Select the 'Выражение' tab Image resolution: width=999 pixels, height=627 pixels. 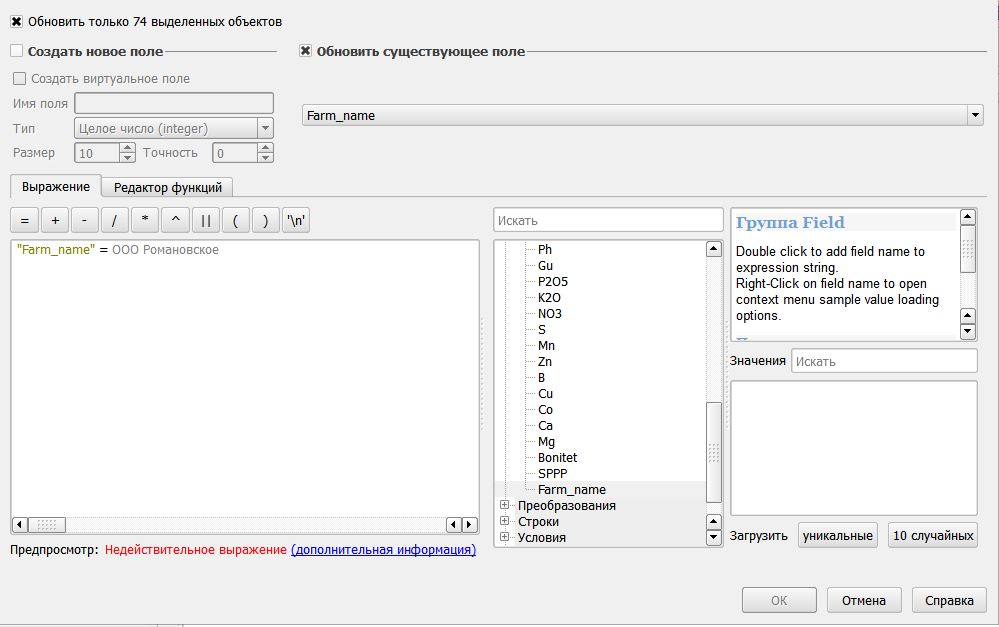(56, 186)
